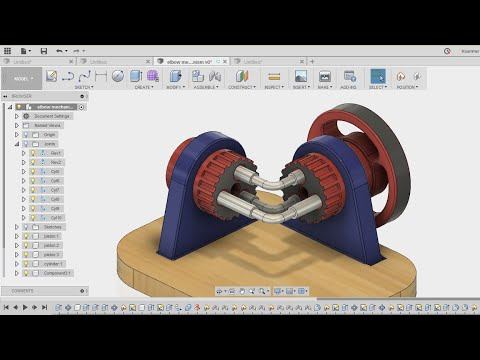The height and width of the screenshot is (360, 480).
Task: Expand the Named Views node
Action: click(17, 125)
